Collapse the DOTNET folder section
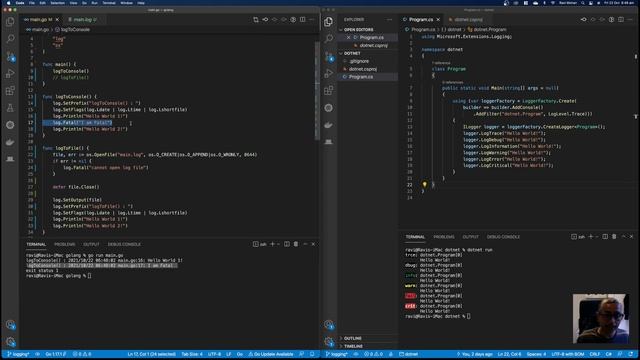The height and width of the screenshot is (360, 640). click(x=352, y=53)
